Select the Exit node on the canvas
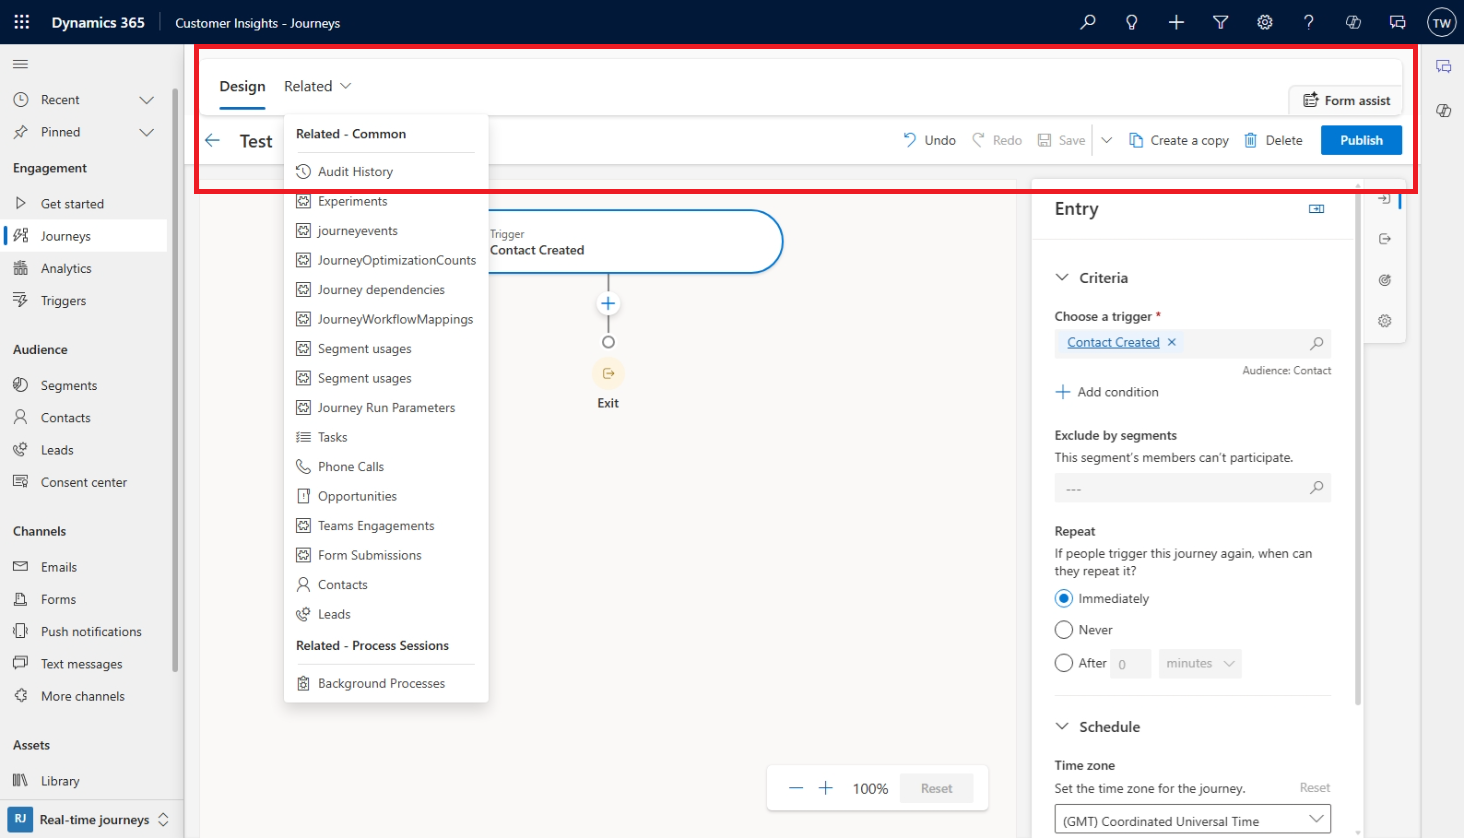The image size is (1464, 838). tap(608, 374)
